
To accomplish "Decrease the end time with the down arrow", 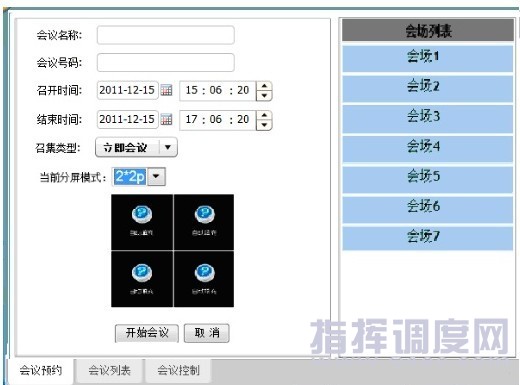I will 264,125.
